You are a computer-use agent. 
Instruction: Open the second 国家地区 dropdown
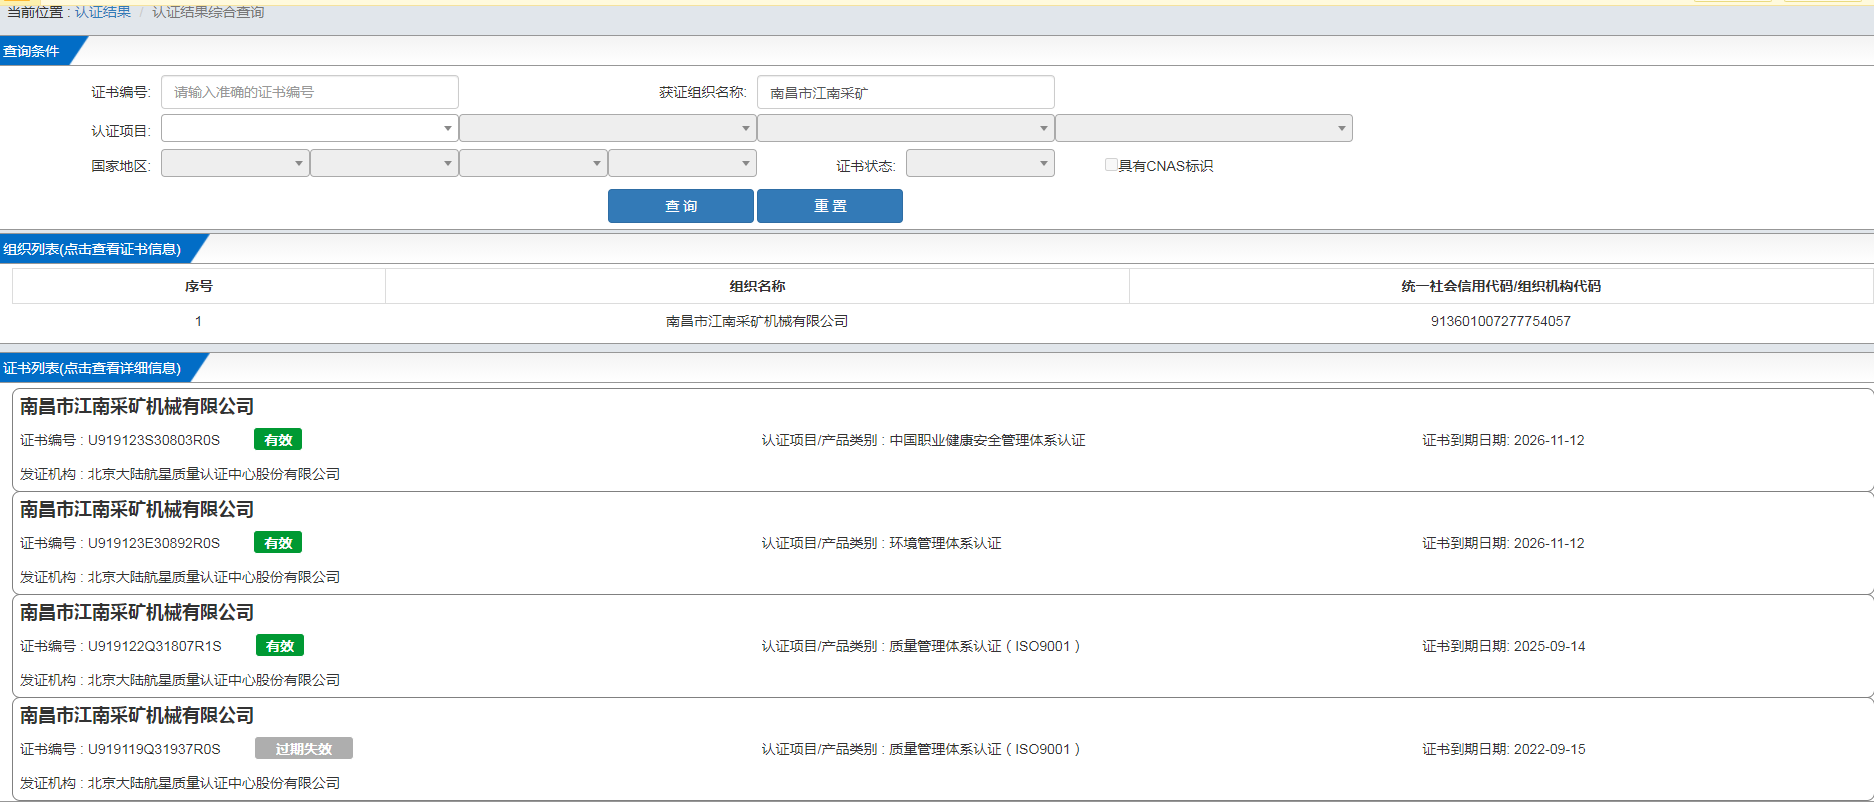(x=383, y=164)
